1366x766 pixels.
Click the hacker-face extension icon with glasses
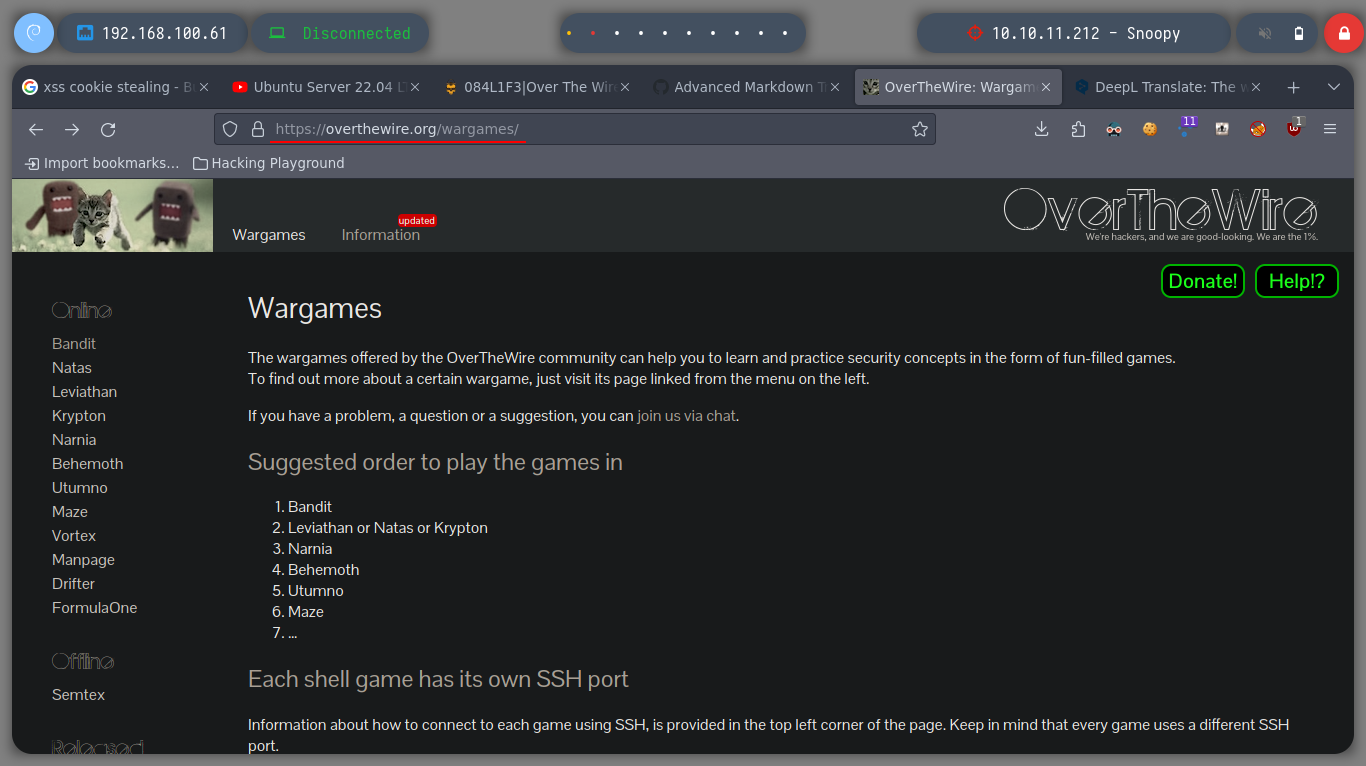click(x=1114, y=129)
